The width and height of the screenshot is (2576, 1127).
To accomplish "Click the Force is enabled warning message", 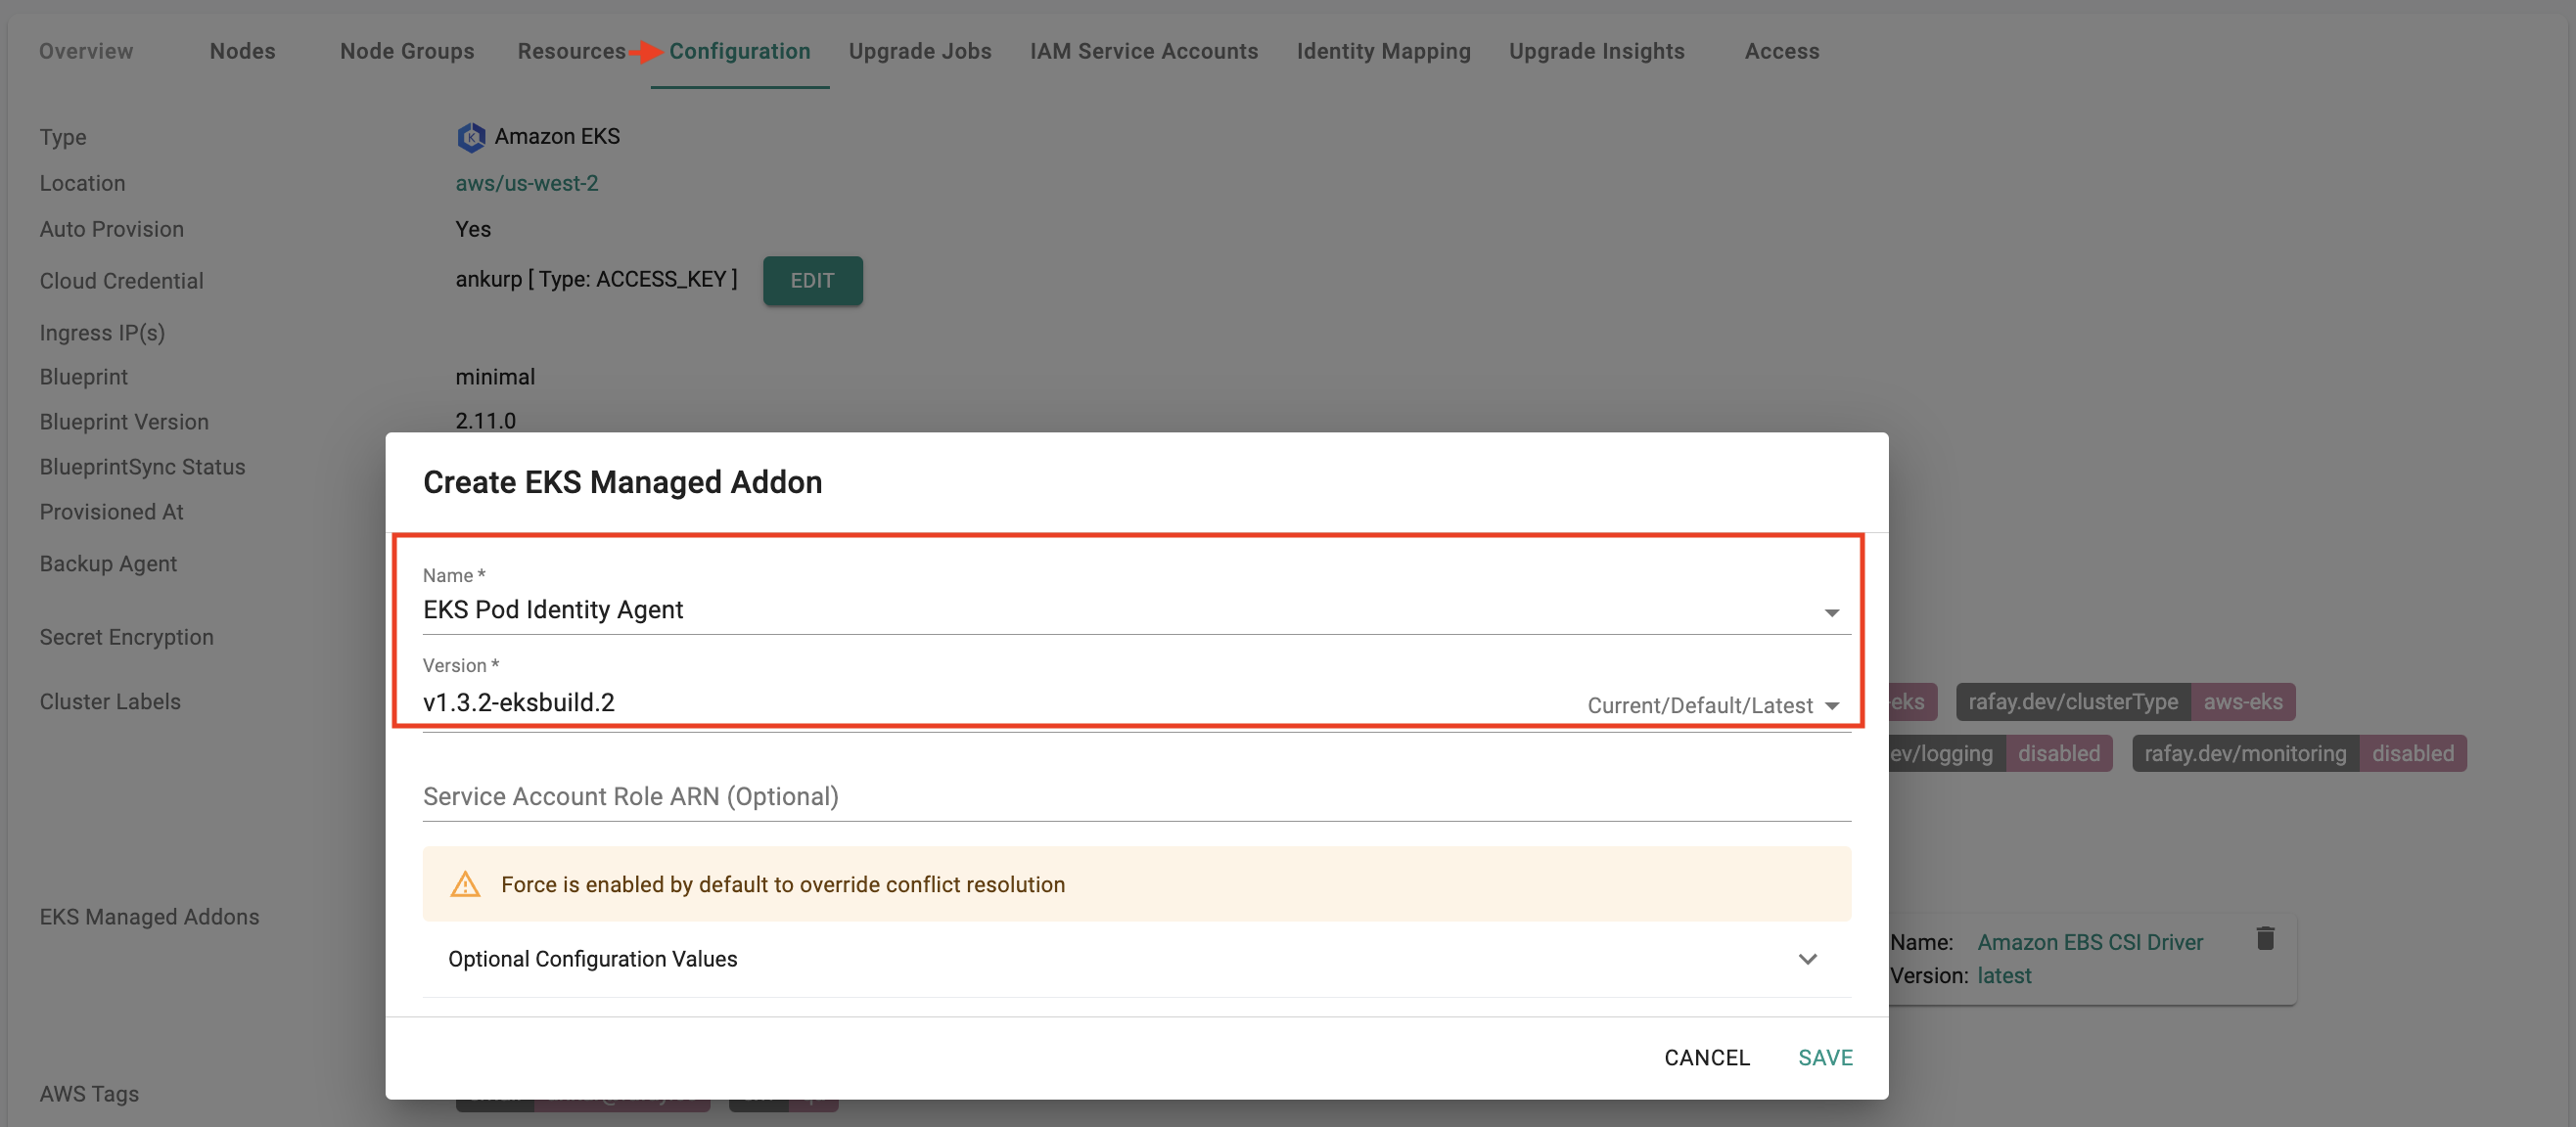I will (783, 884).
